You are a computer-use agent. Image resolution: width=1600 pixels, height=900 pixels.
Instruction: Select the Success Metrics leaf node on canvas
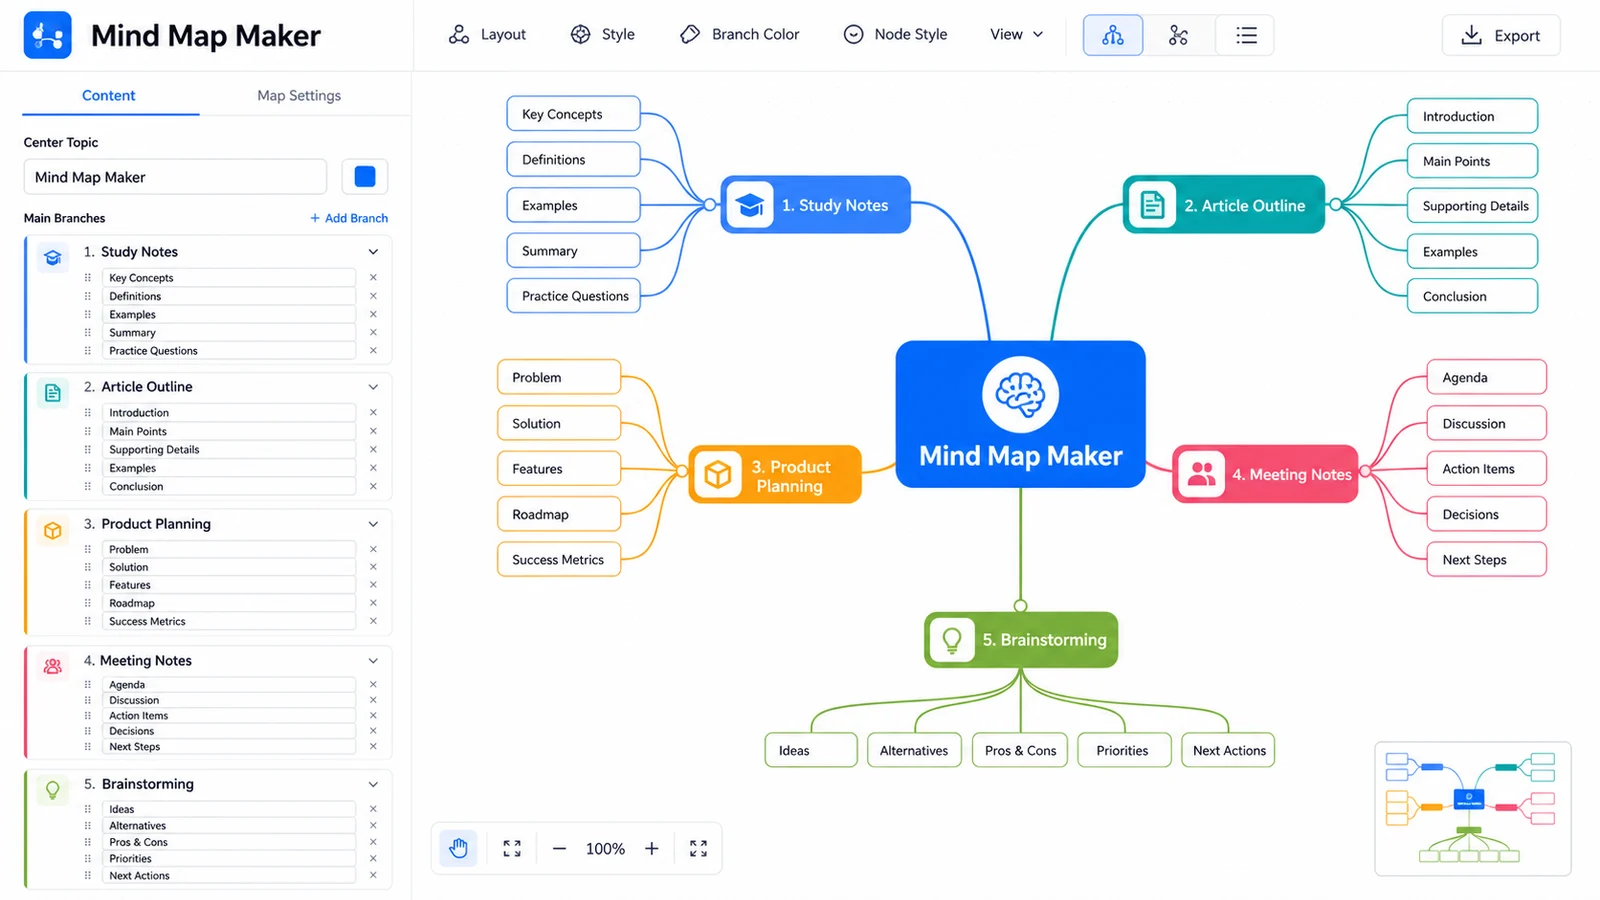coord(558,560)
